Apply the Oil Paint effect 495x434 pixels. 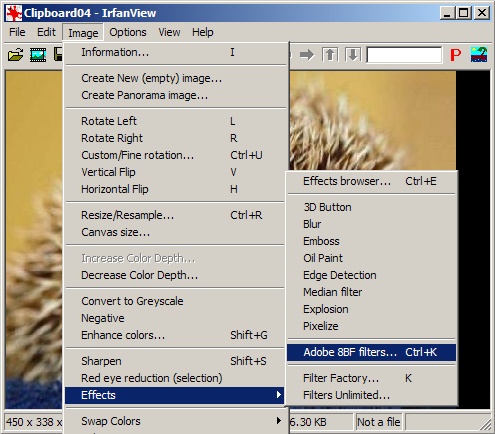point(371,258)
